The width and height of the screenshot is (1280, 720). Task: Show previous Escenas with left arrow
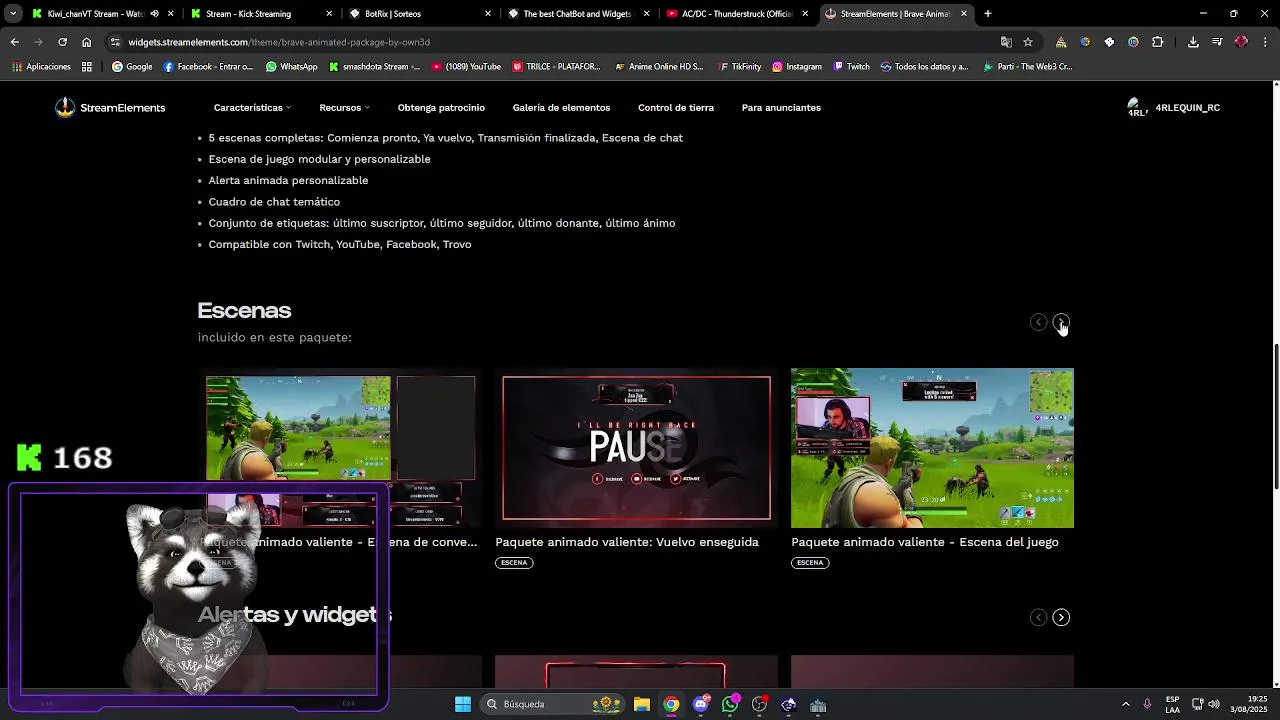pos(1038,322)
